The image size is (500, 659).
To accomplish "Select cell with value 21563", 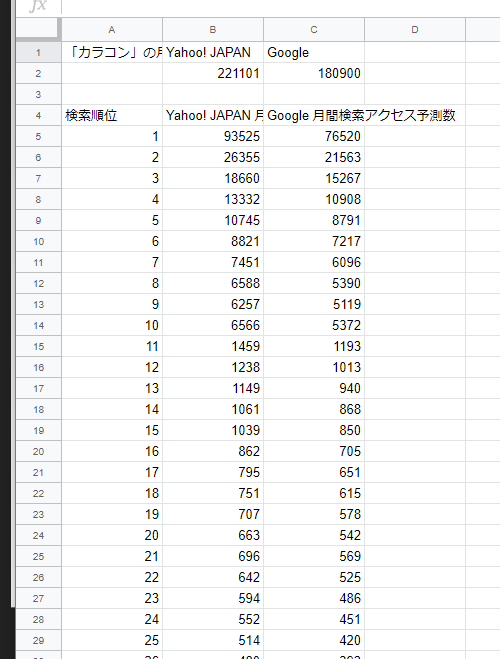I will [x=314, y=158].
